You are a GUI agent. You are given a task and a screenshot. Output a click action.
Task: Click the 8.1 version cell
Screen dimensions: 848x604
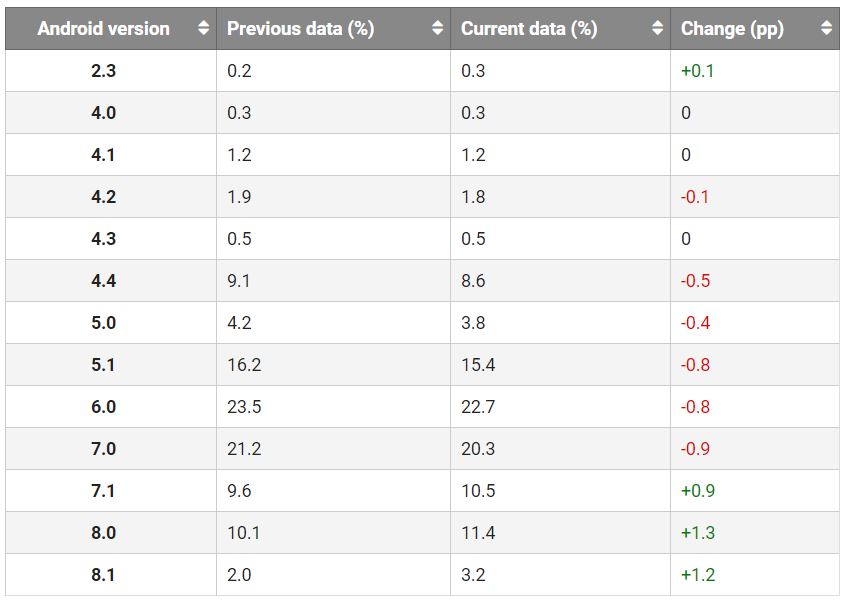(103, 575)
